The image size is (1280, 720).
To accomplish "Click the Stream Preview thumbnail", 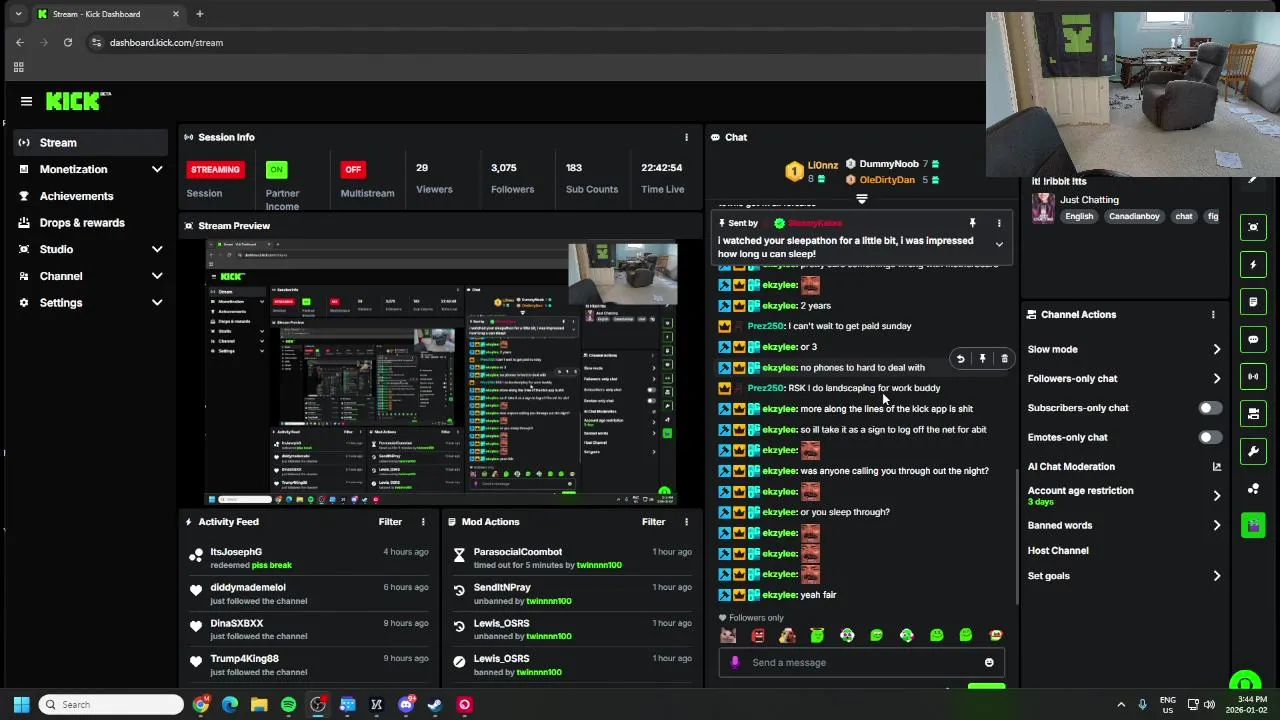I will click(441, 371).
